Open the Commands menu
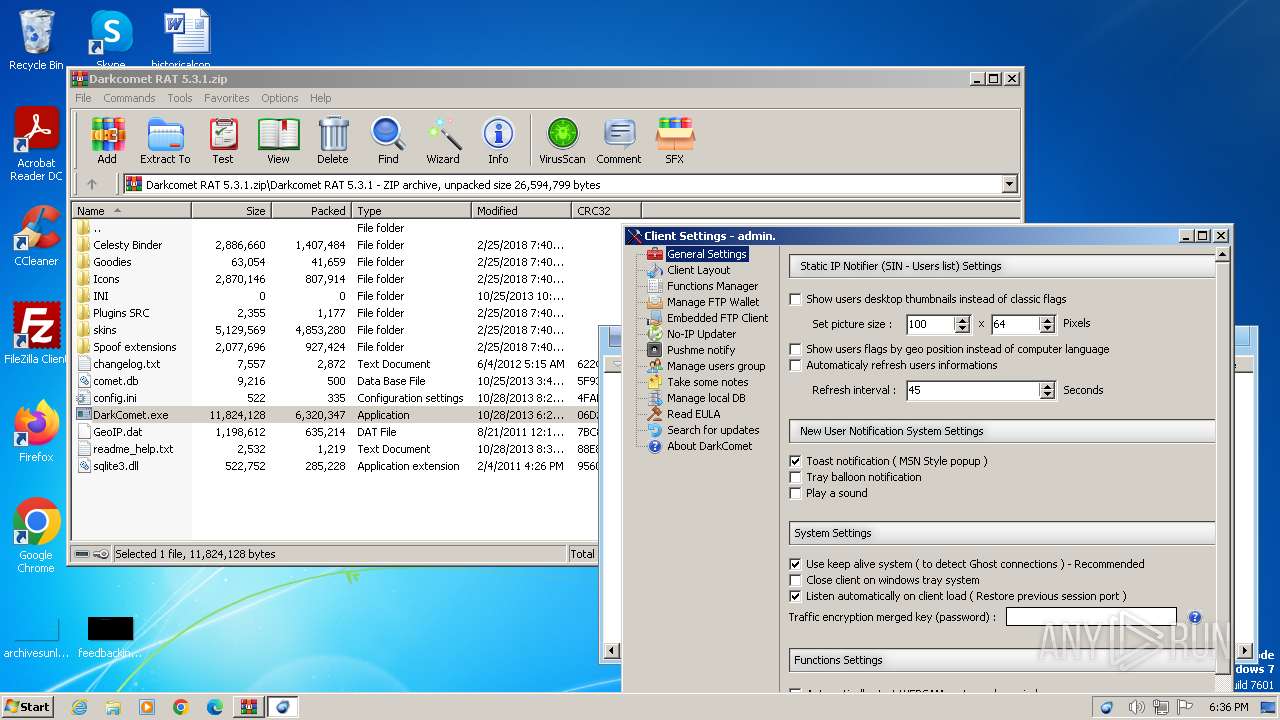Screen dimensions: 1280x720 coord(129,98)
